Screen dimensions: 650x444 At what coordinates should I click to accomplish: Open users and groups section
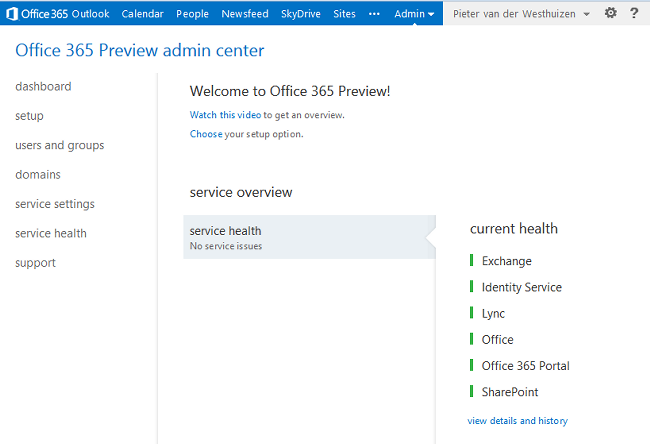click(60, 145)
